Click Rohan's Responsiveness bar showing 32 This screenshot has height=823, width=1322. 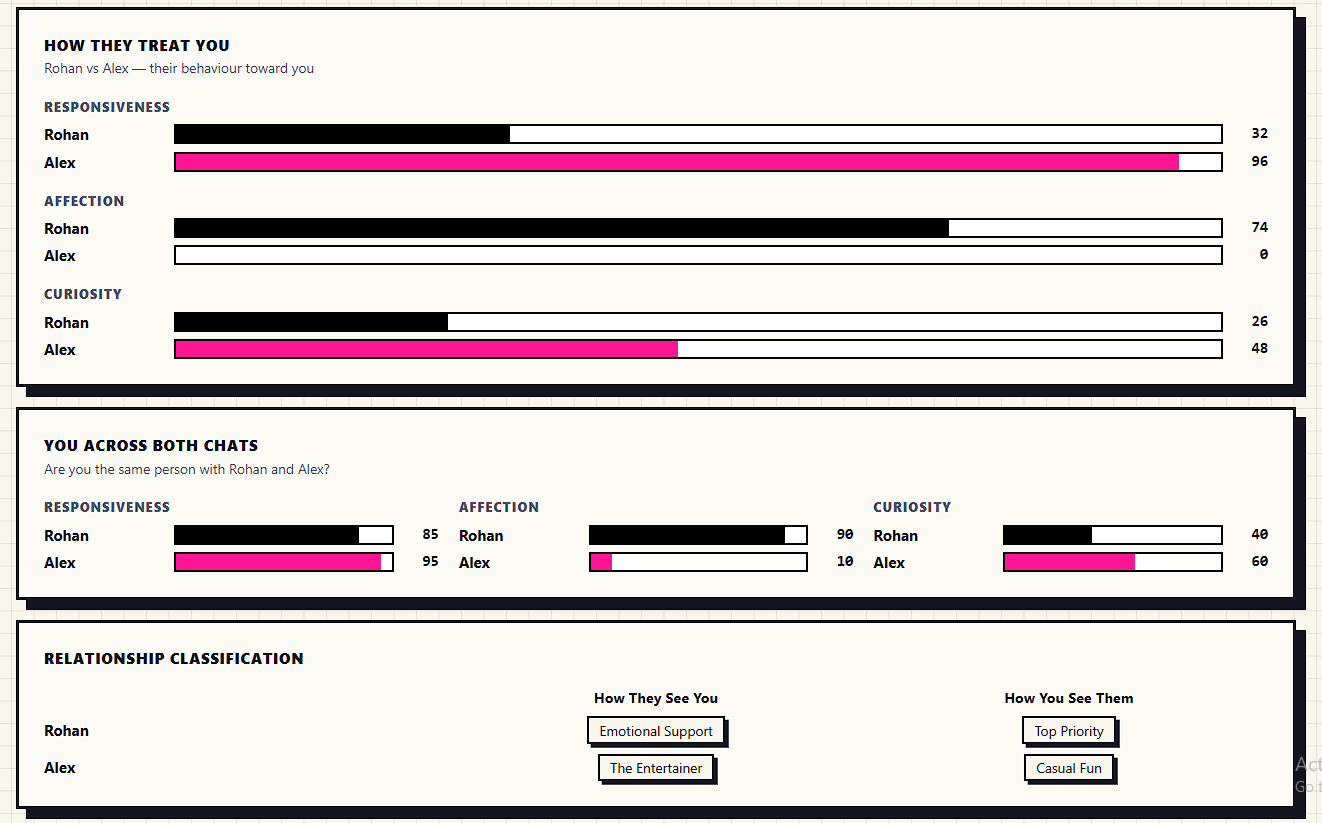698,133
